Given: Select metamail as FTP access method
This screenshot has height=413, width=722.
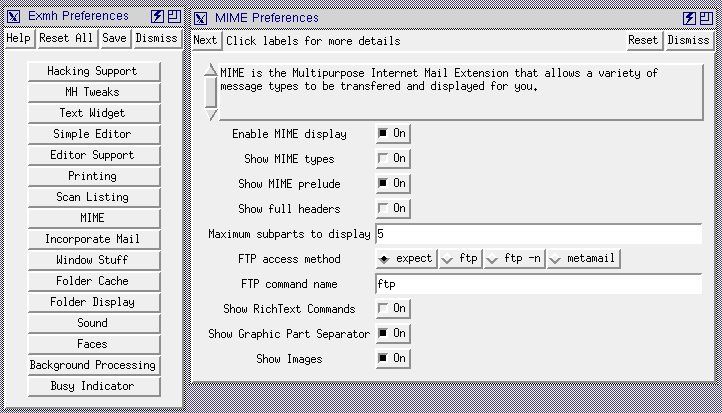Looking at the screenshot, I should tap(583, 259).
